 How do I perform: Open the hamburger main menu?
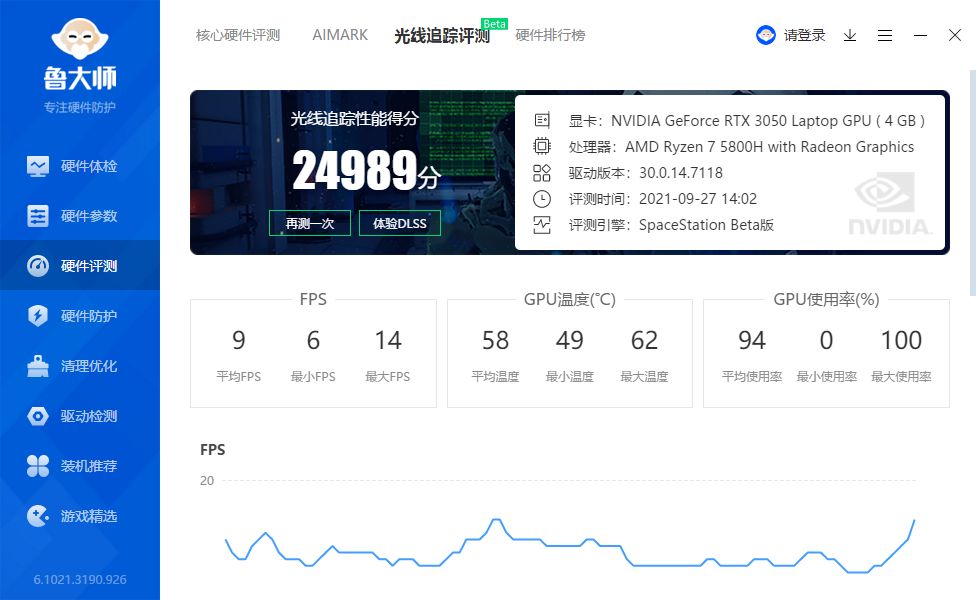(x=885, y=35)
